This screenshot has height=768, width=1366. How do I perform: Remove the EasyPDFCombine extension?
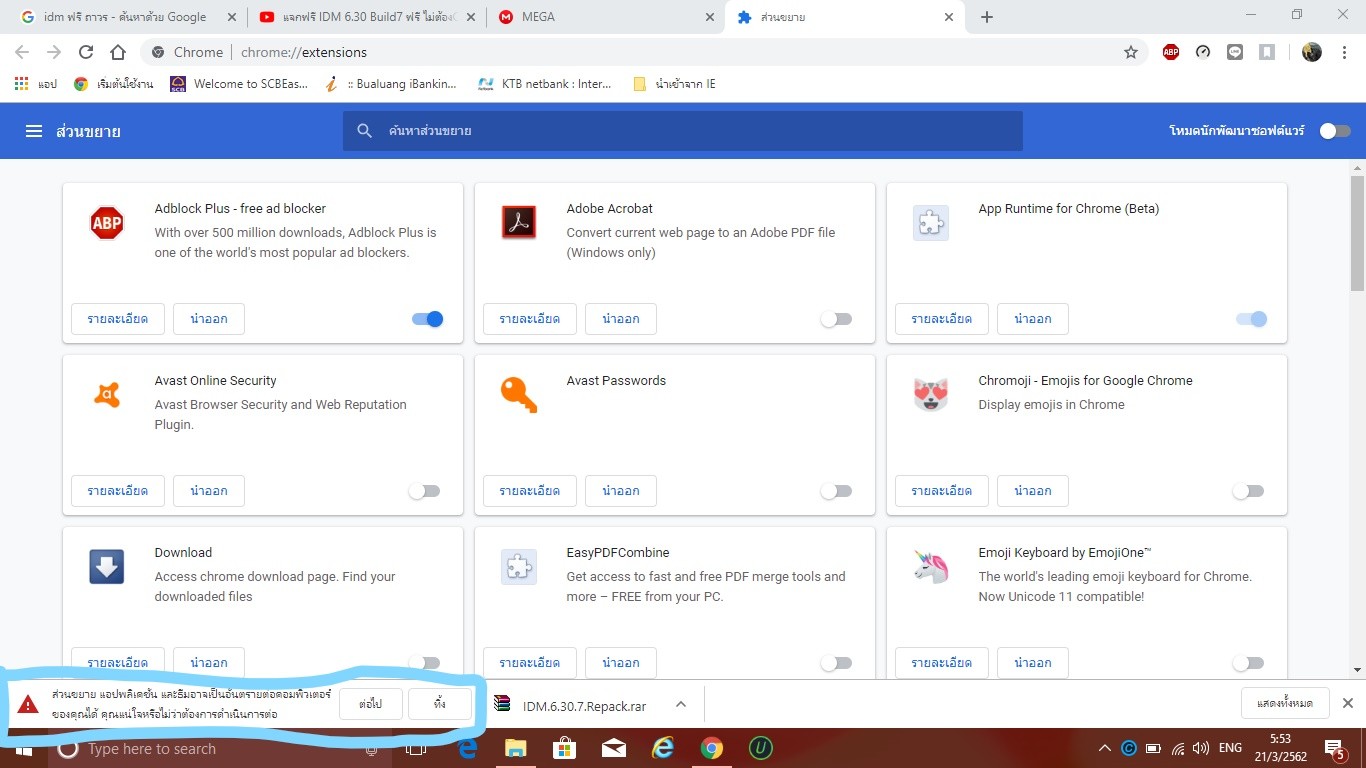pyautogui.click(x=620, y=663)
